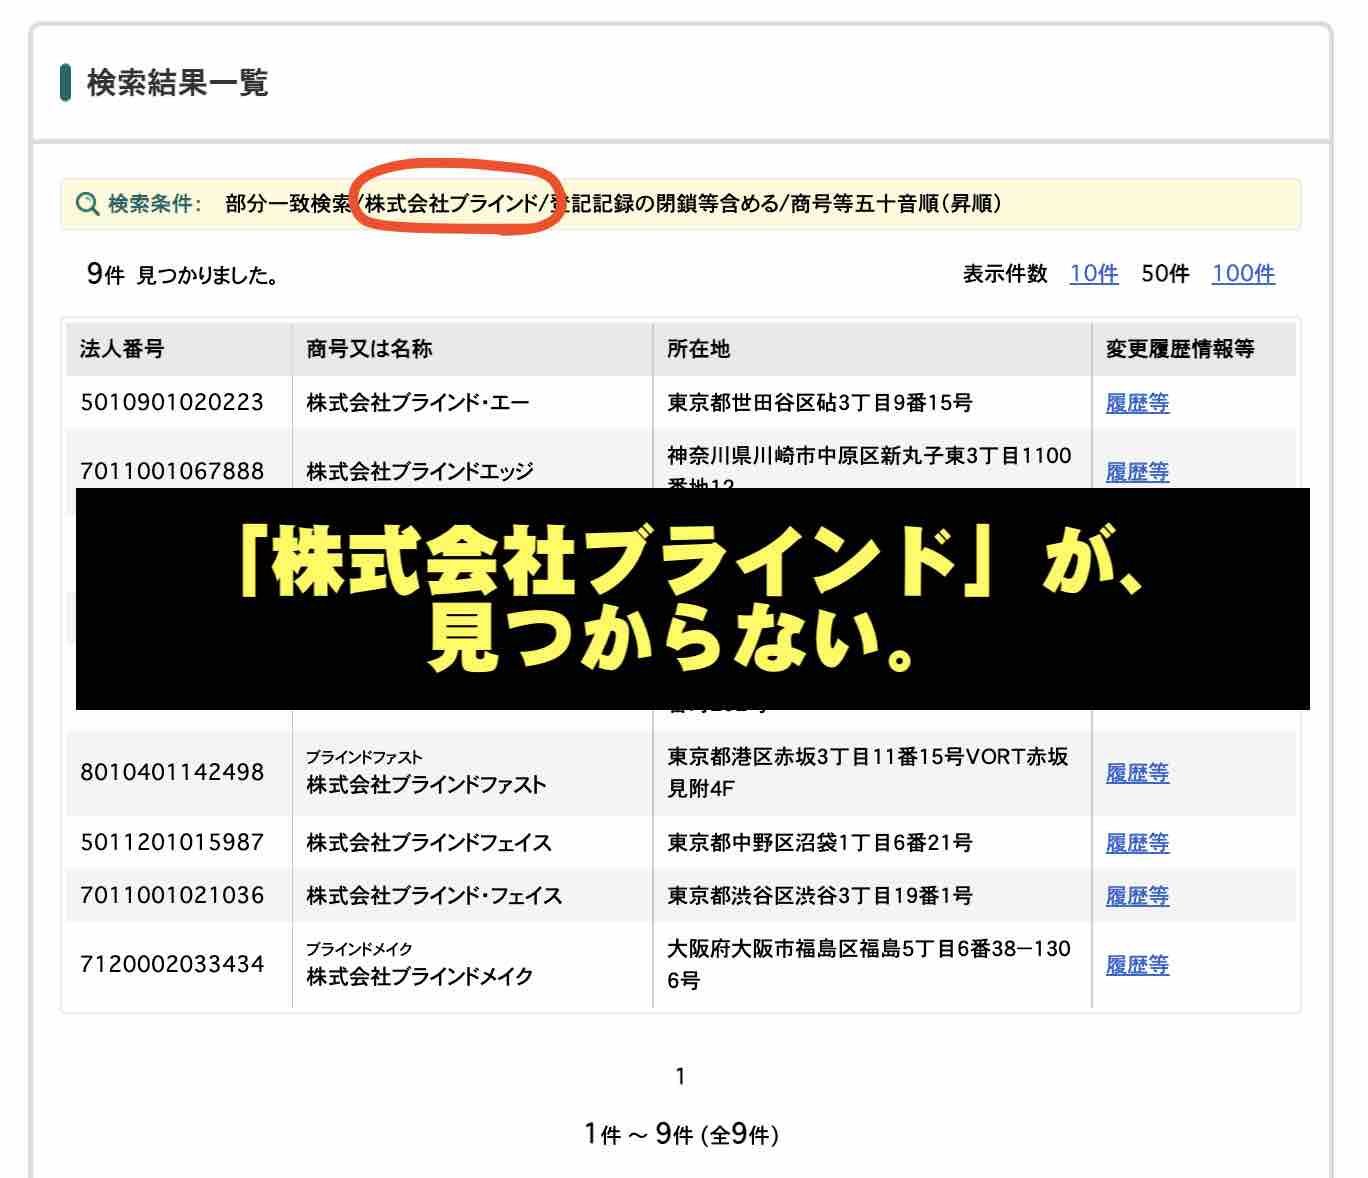Image resolution: width=1368 pixels, height=1178 pixels.
Task: Open 履歴等 for 株式会社ブラインドメイク
Action: pyautogui.click(x=1136, y=966)
